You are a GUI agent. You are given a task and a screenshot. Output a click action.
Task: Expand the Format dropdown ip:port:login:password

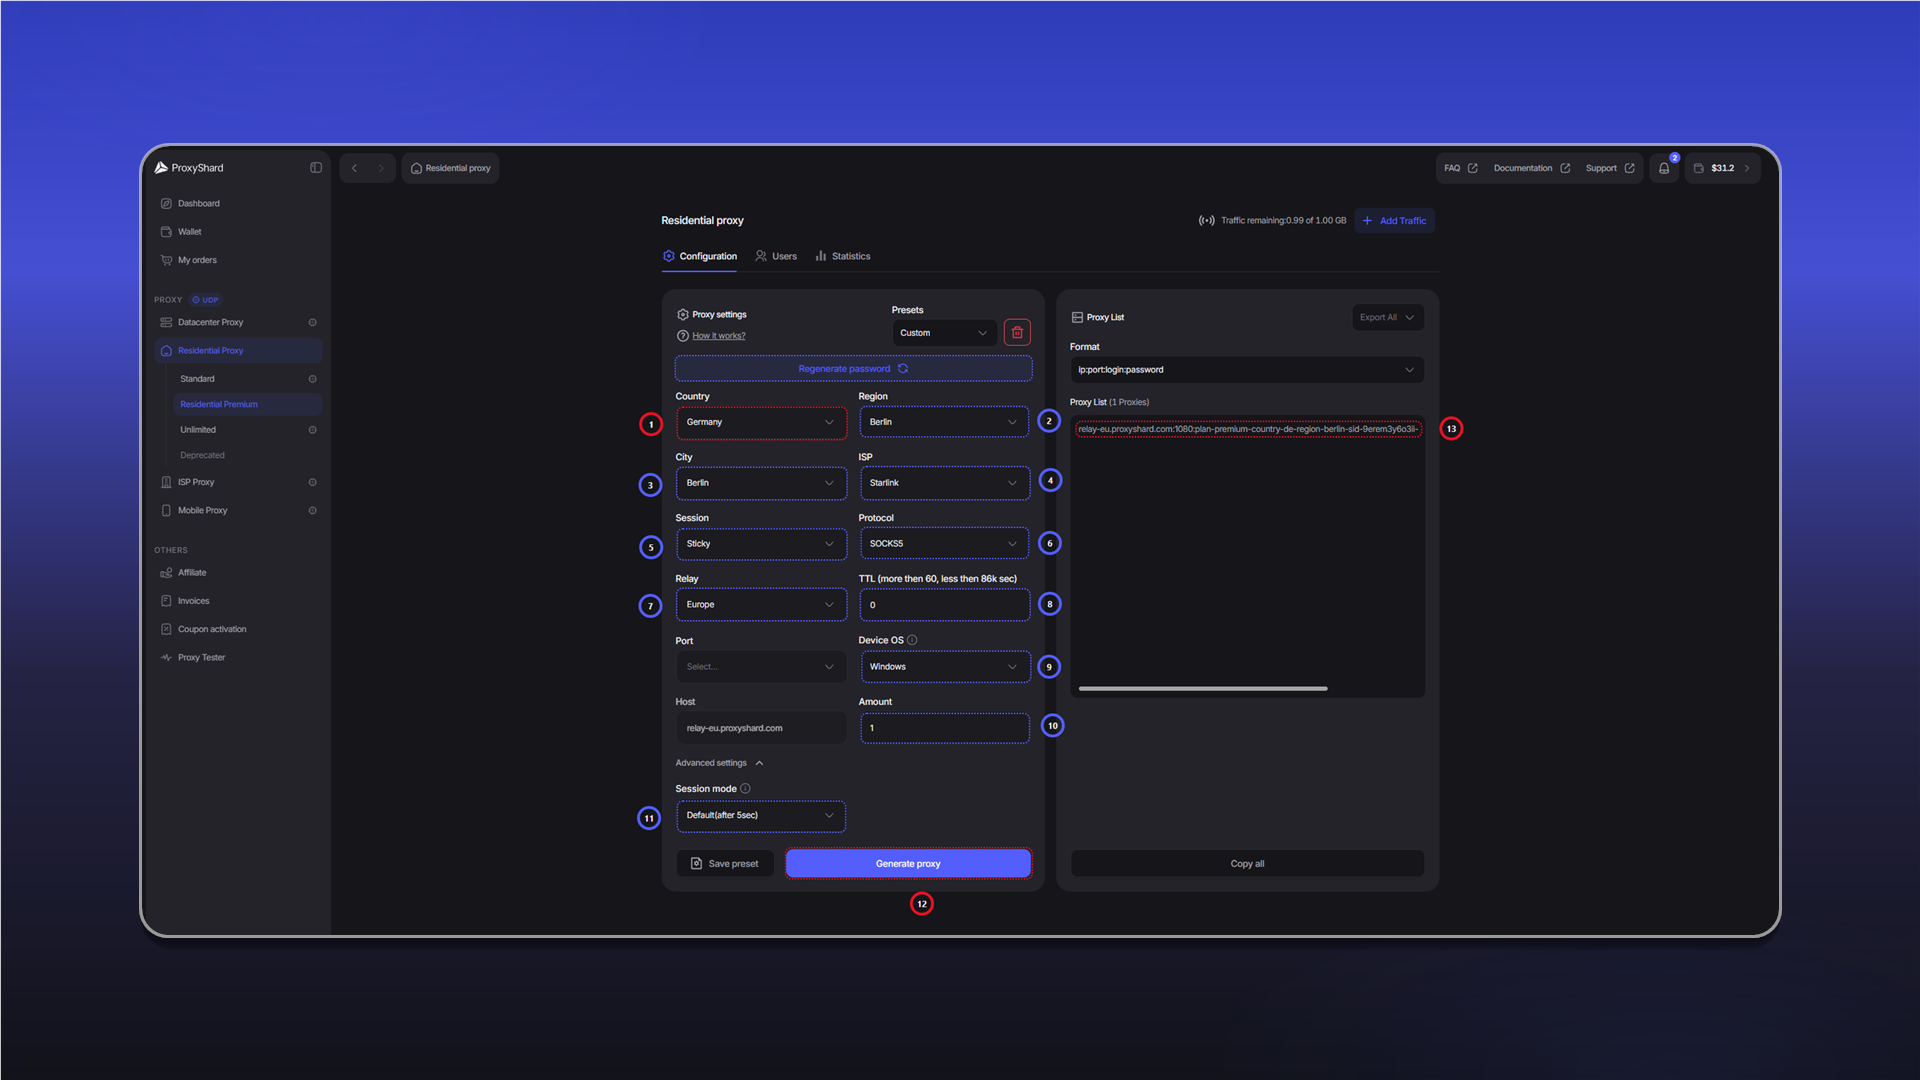[1247, 370]
